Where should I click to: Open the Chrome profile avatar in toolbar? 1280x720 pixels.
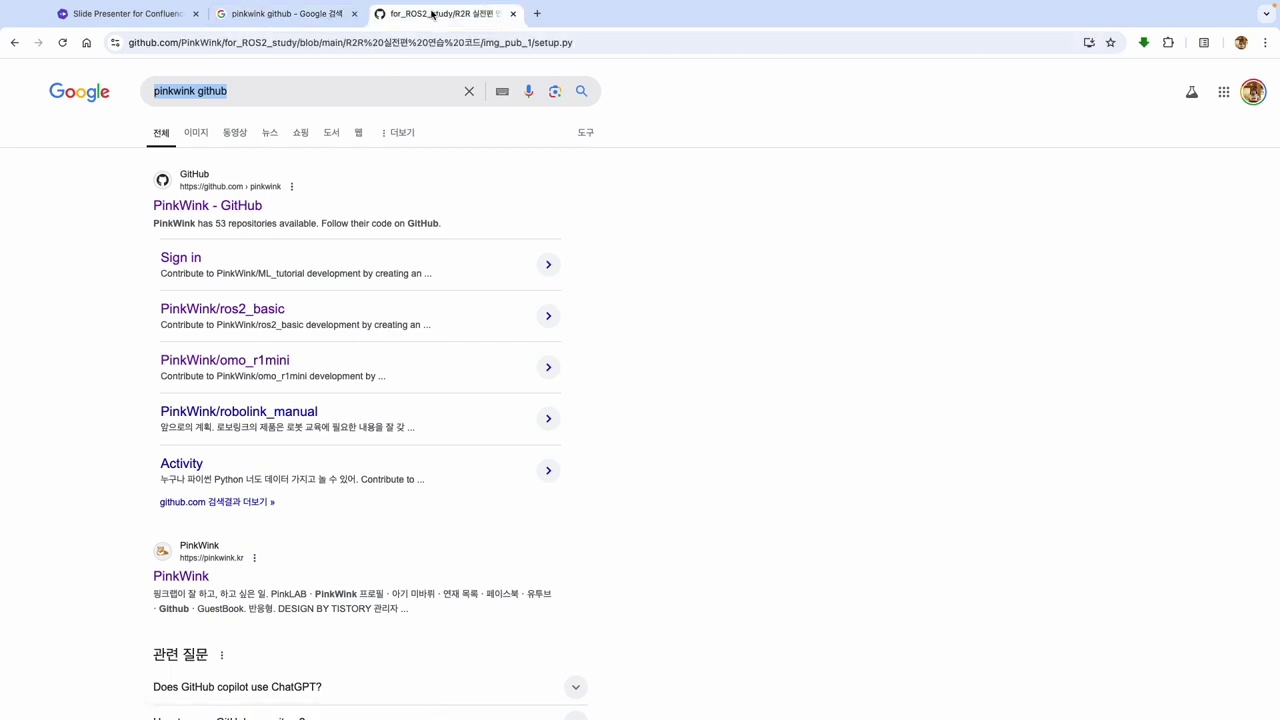pos(1241,43)
